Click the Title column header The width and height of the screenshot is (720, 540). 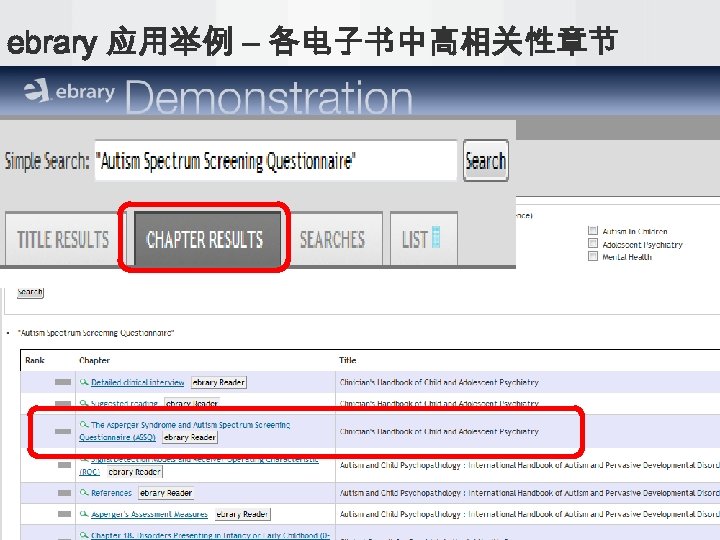click(x=348, y=360)
